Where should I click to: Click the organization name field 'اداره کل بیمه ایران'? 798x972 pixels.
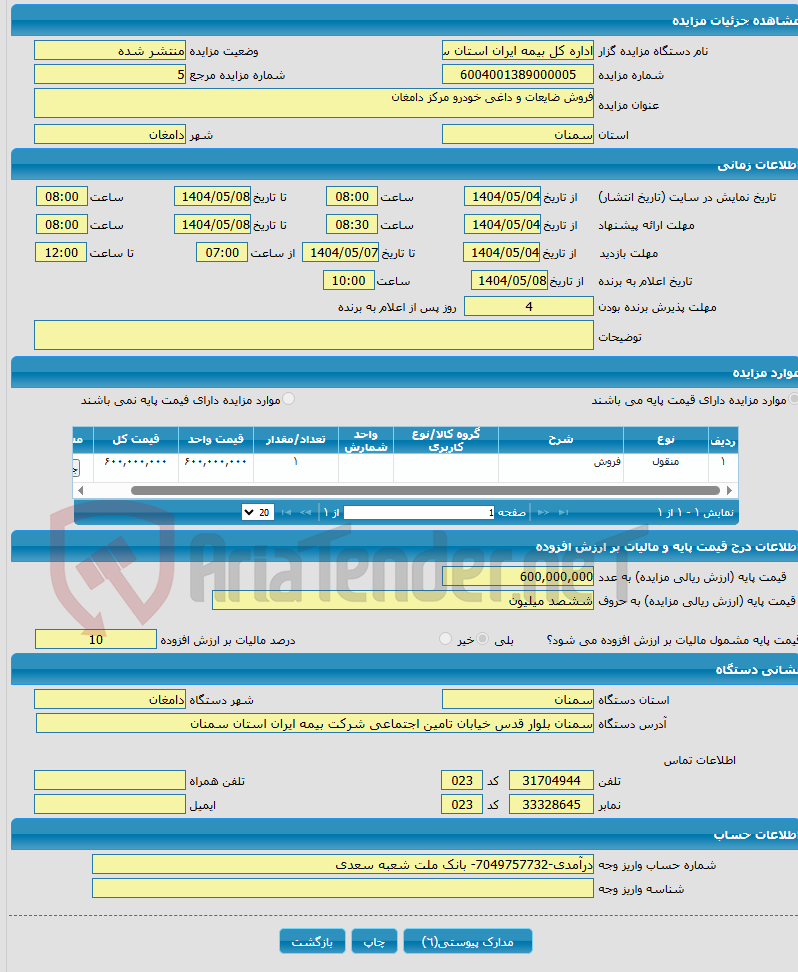[518, 51]
